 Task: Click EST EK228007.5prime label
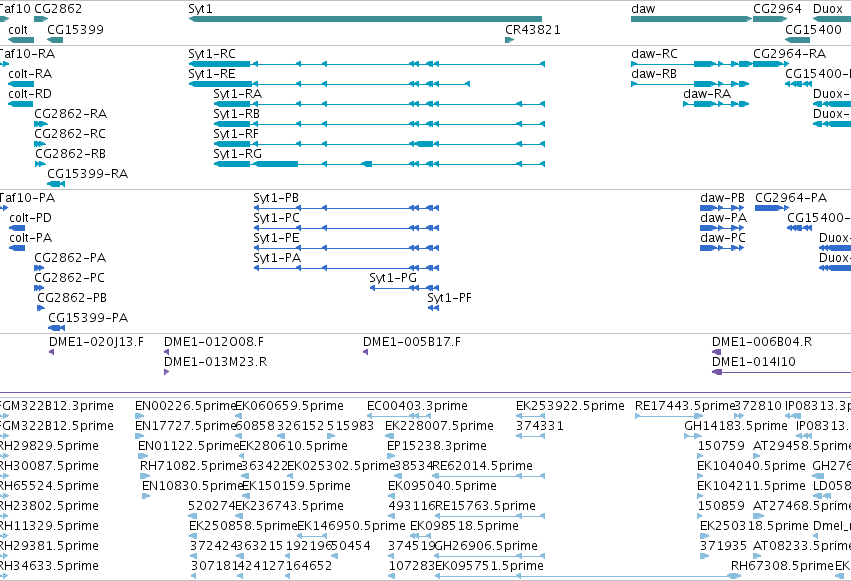click(440, 426)
